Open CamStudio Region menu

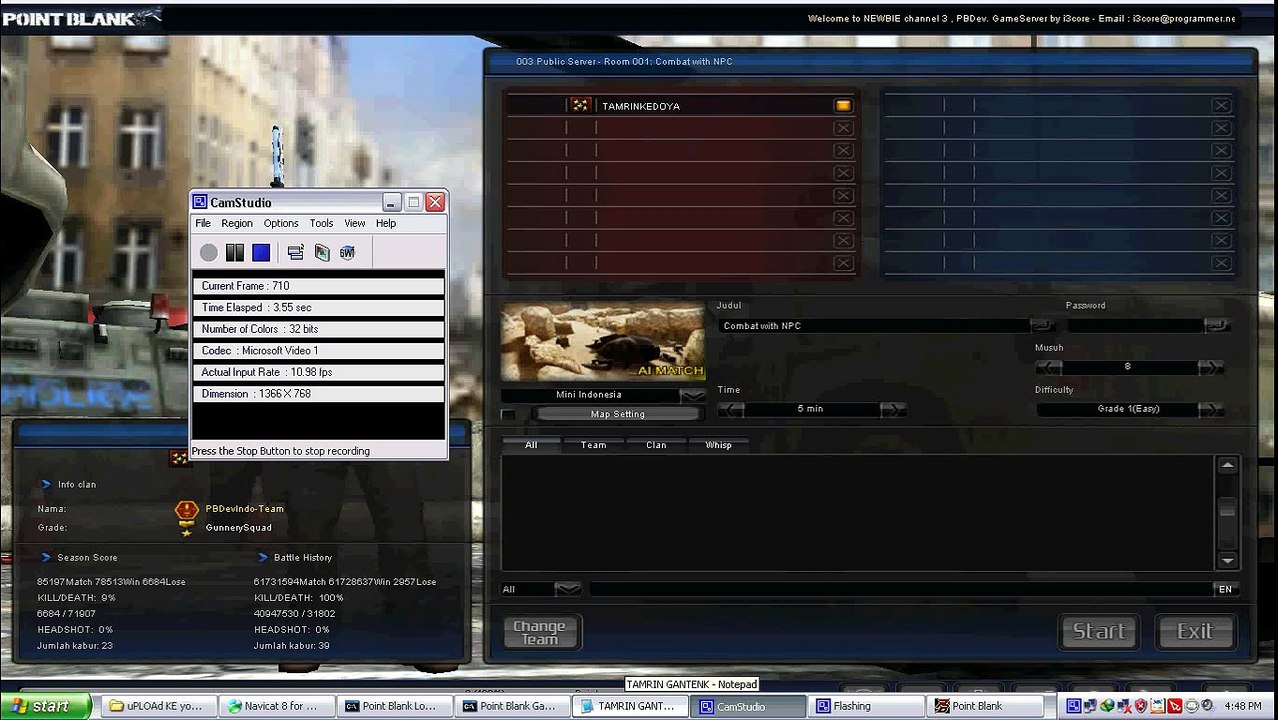coord(237,223)
